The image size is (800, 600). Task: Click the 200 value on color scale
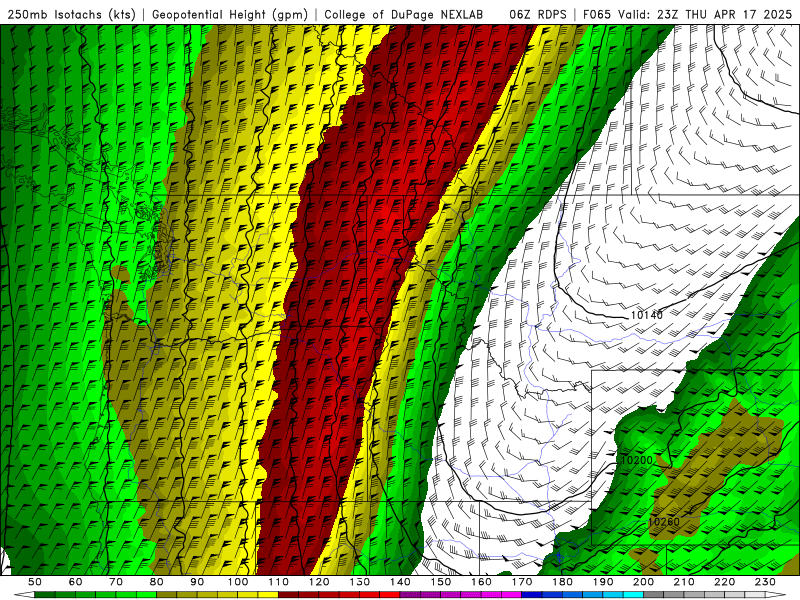(x=644, y=582)
